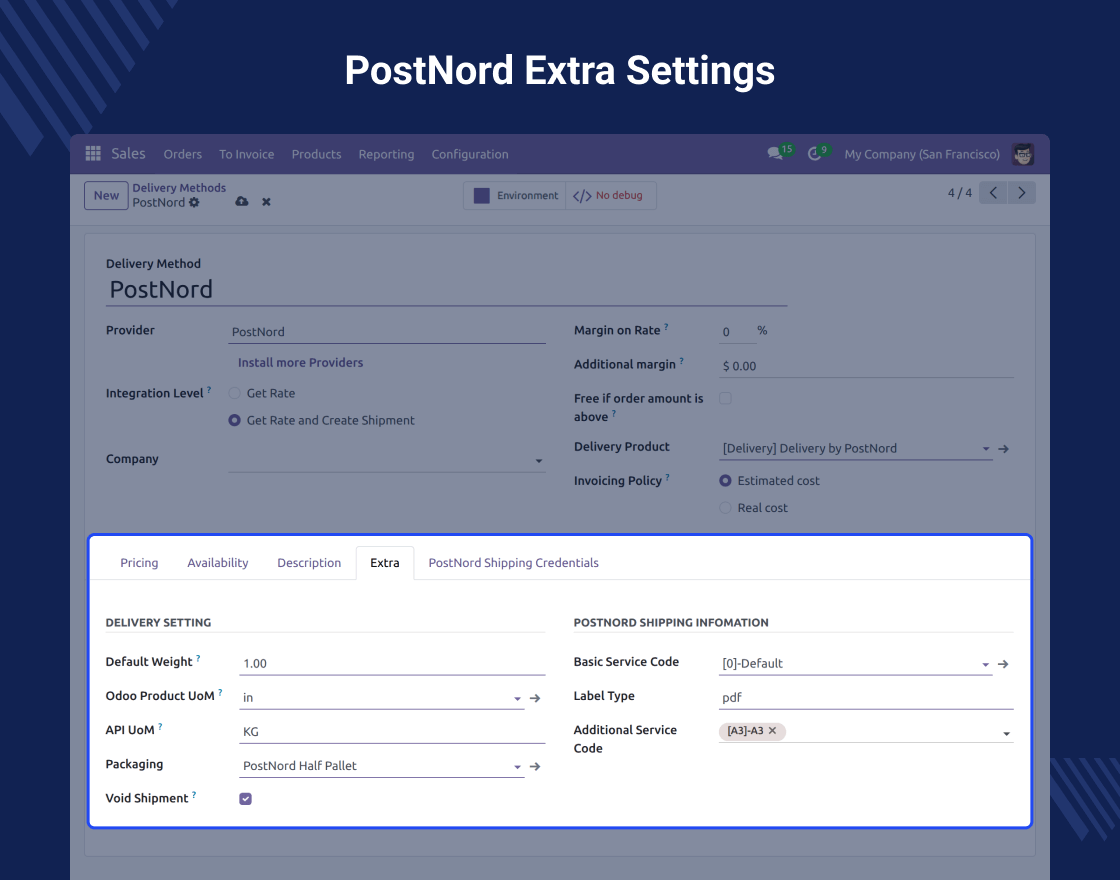Open PostNord Shipping Credentials tab
The image size is (1120, 880).
[514, 563]
